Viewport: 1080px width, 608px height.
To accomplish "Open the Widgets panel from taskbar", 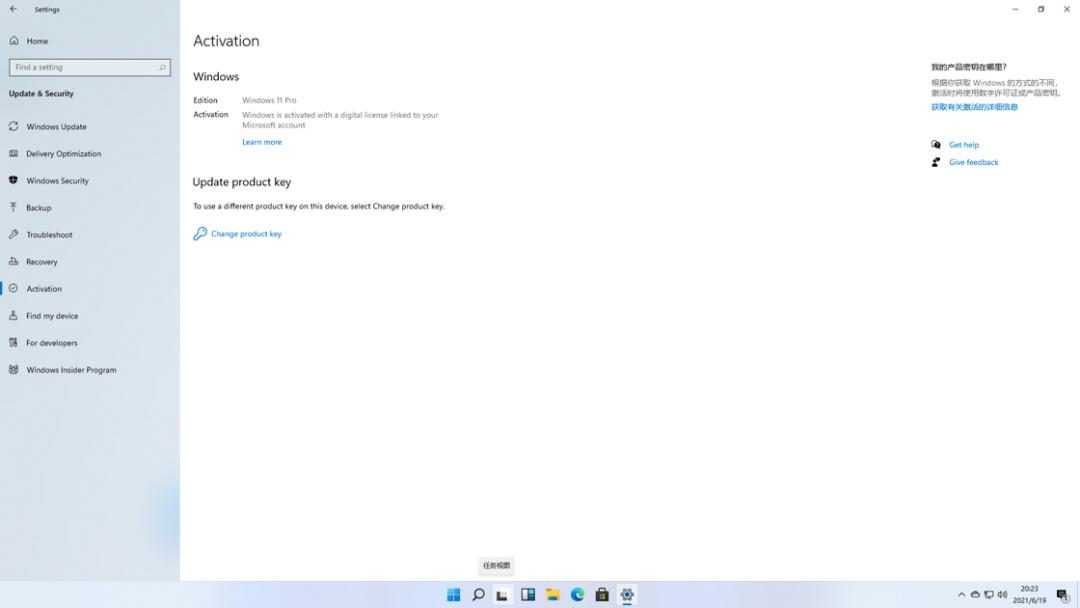I will click(x=528, y=595).
